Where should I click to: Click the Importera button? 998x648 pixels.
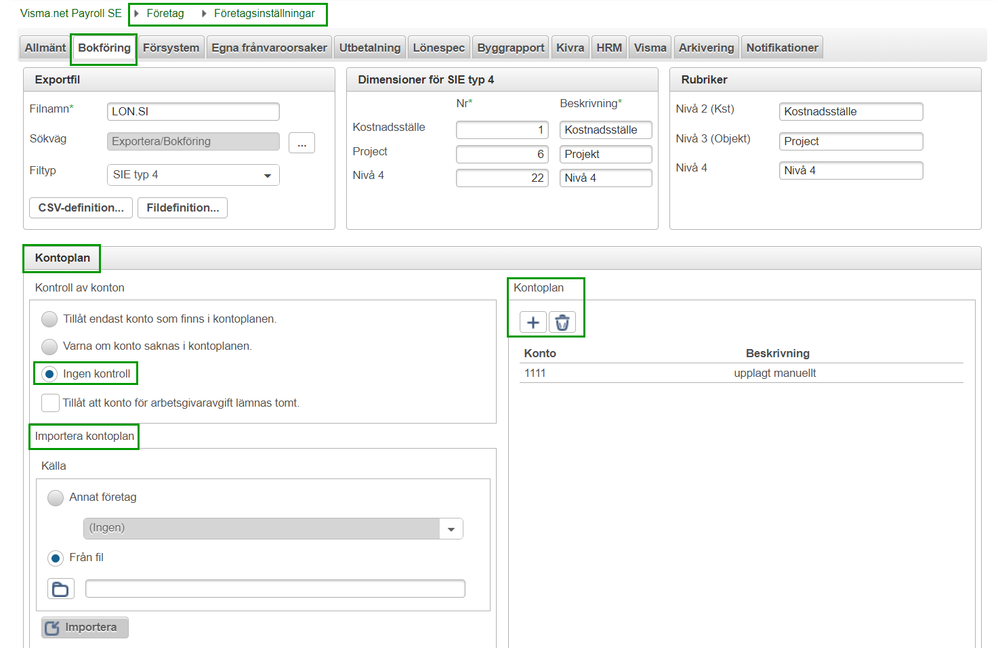pos(85,627)
